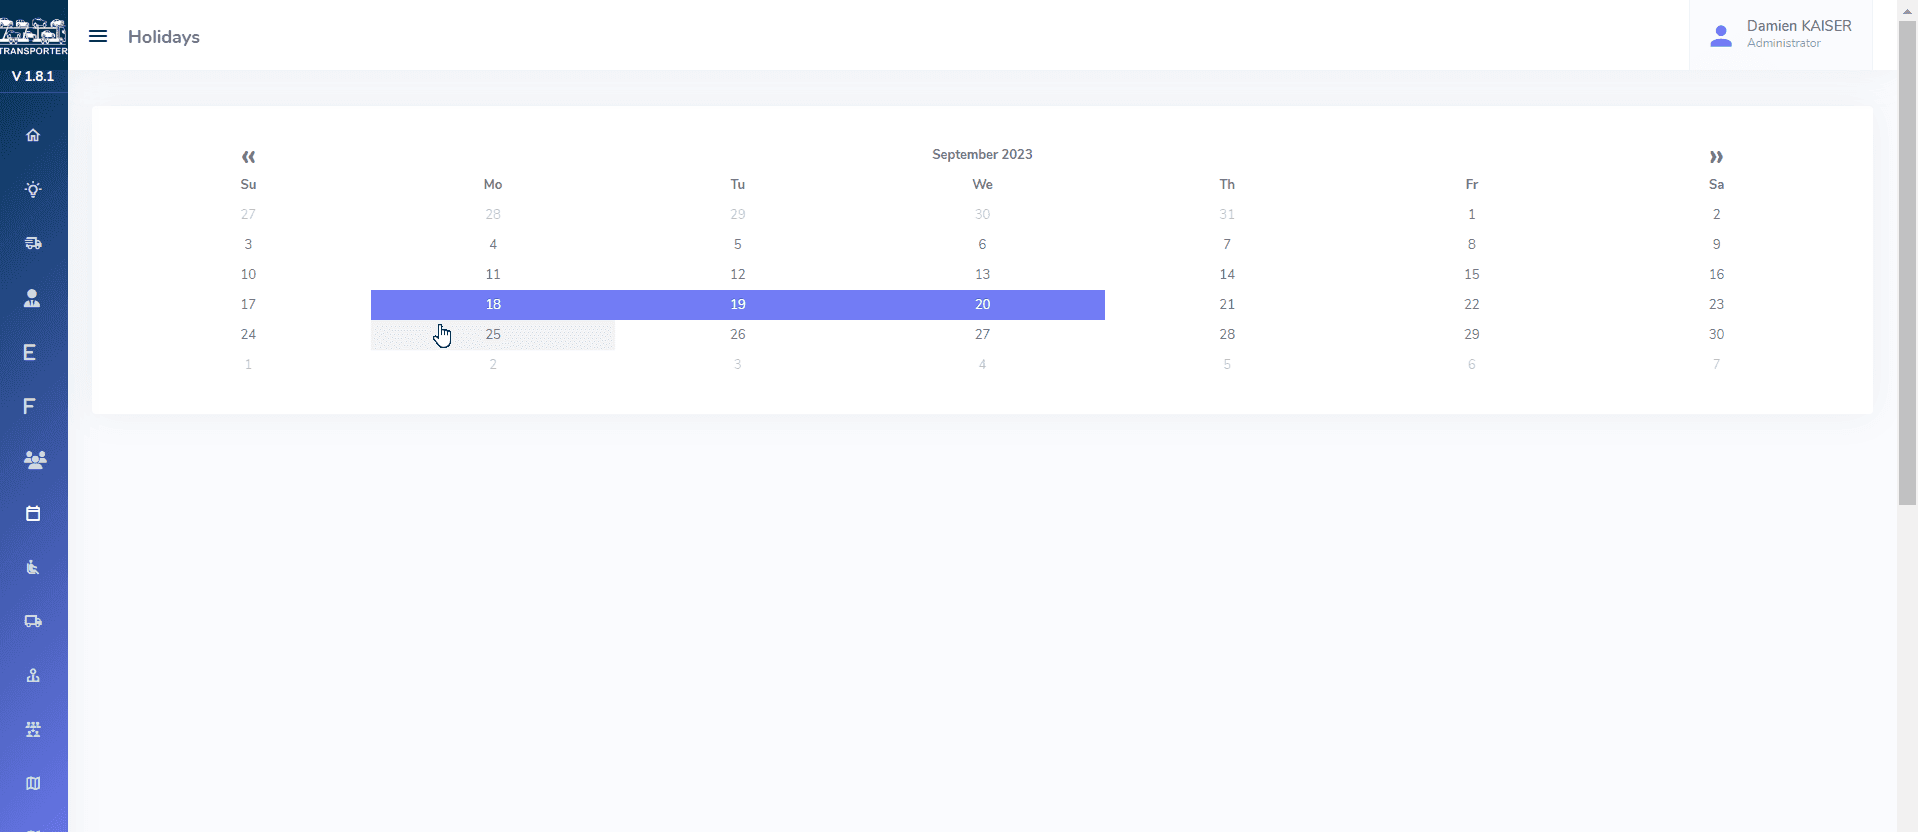Open the fast delivery truck icon

[33, 243]
